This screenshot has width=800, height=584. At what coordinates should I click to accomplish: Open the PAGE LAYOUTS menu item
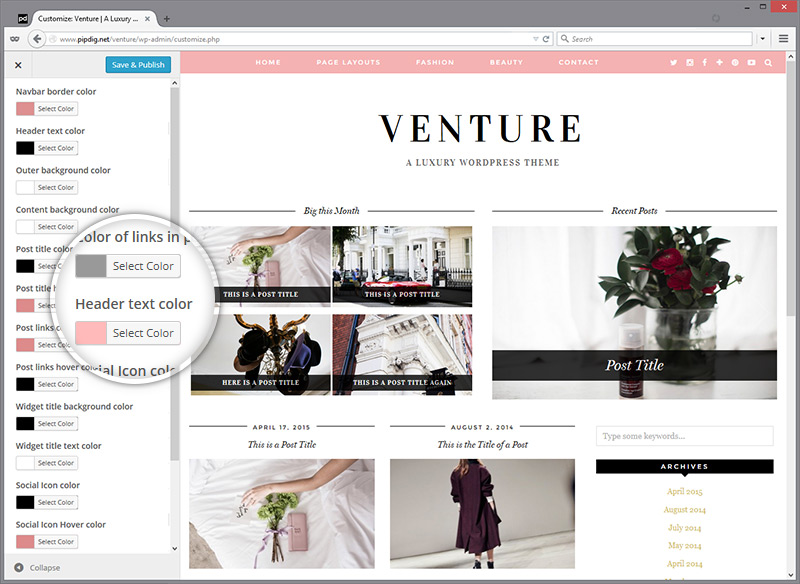click(348, 62)
